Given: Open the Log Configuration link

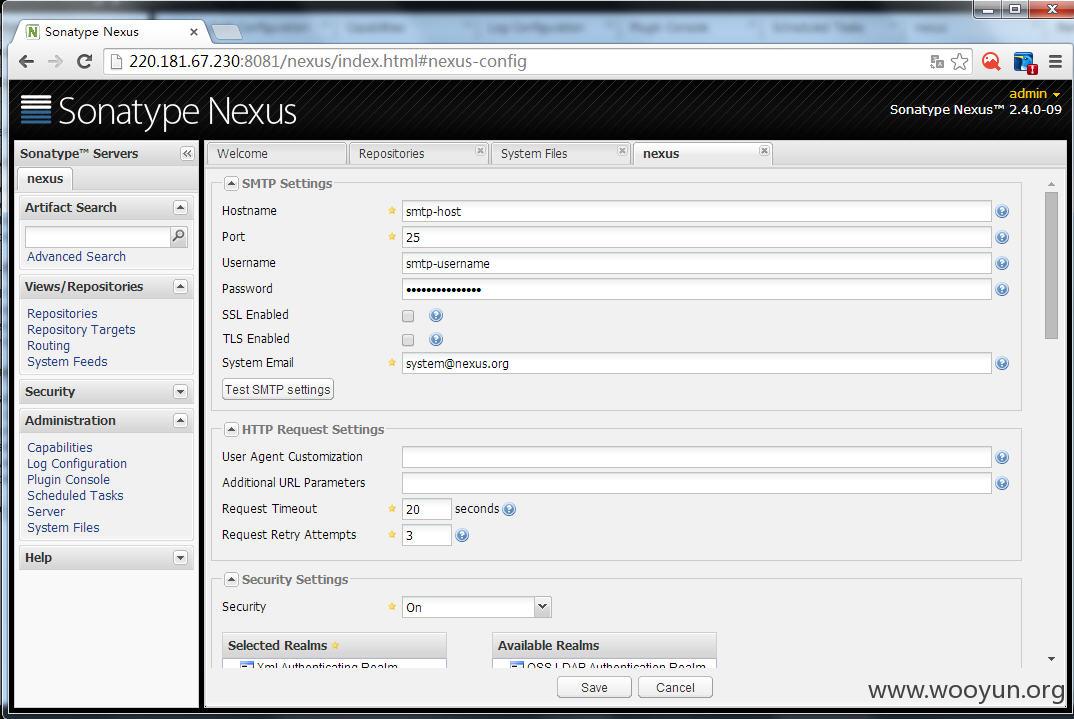Looking at the screenshot, I should click(x=77, y=464).
